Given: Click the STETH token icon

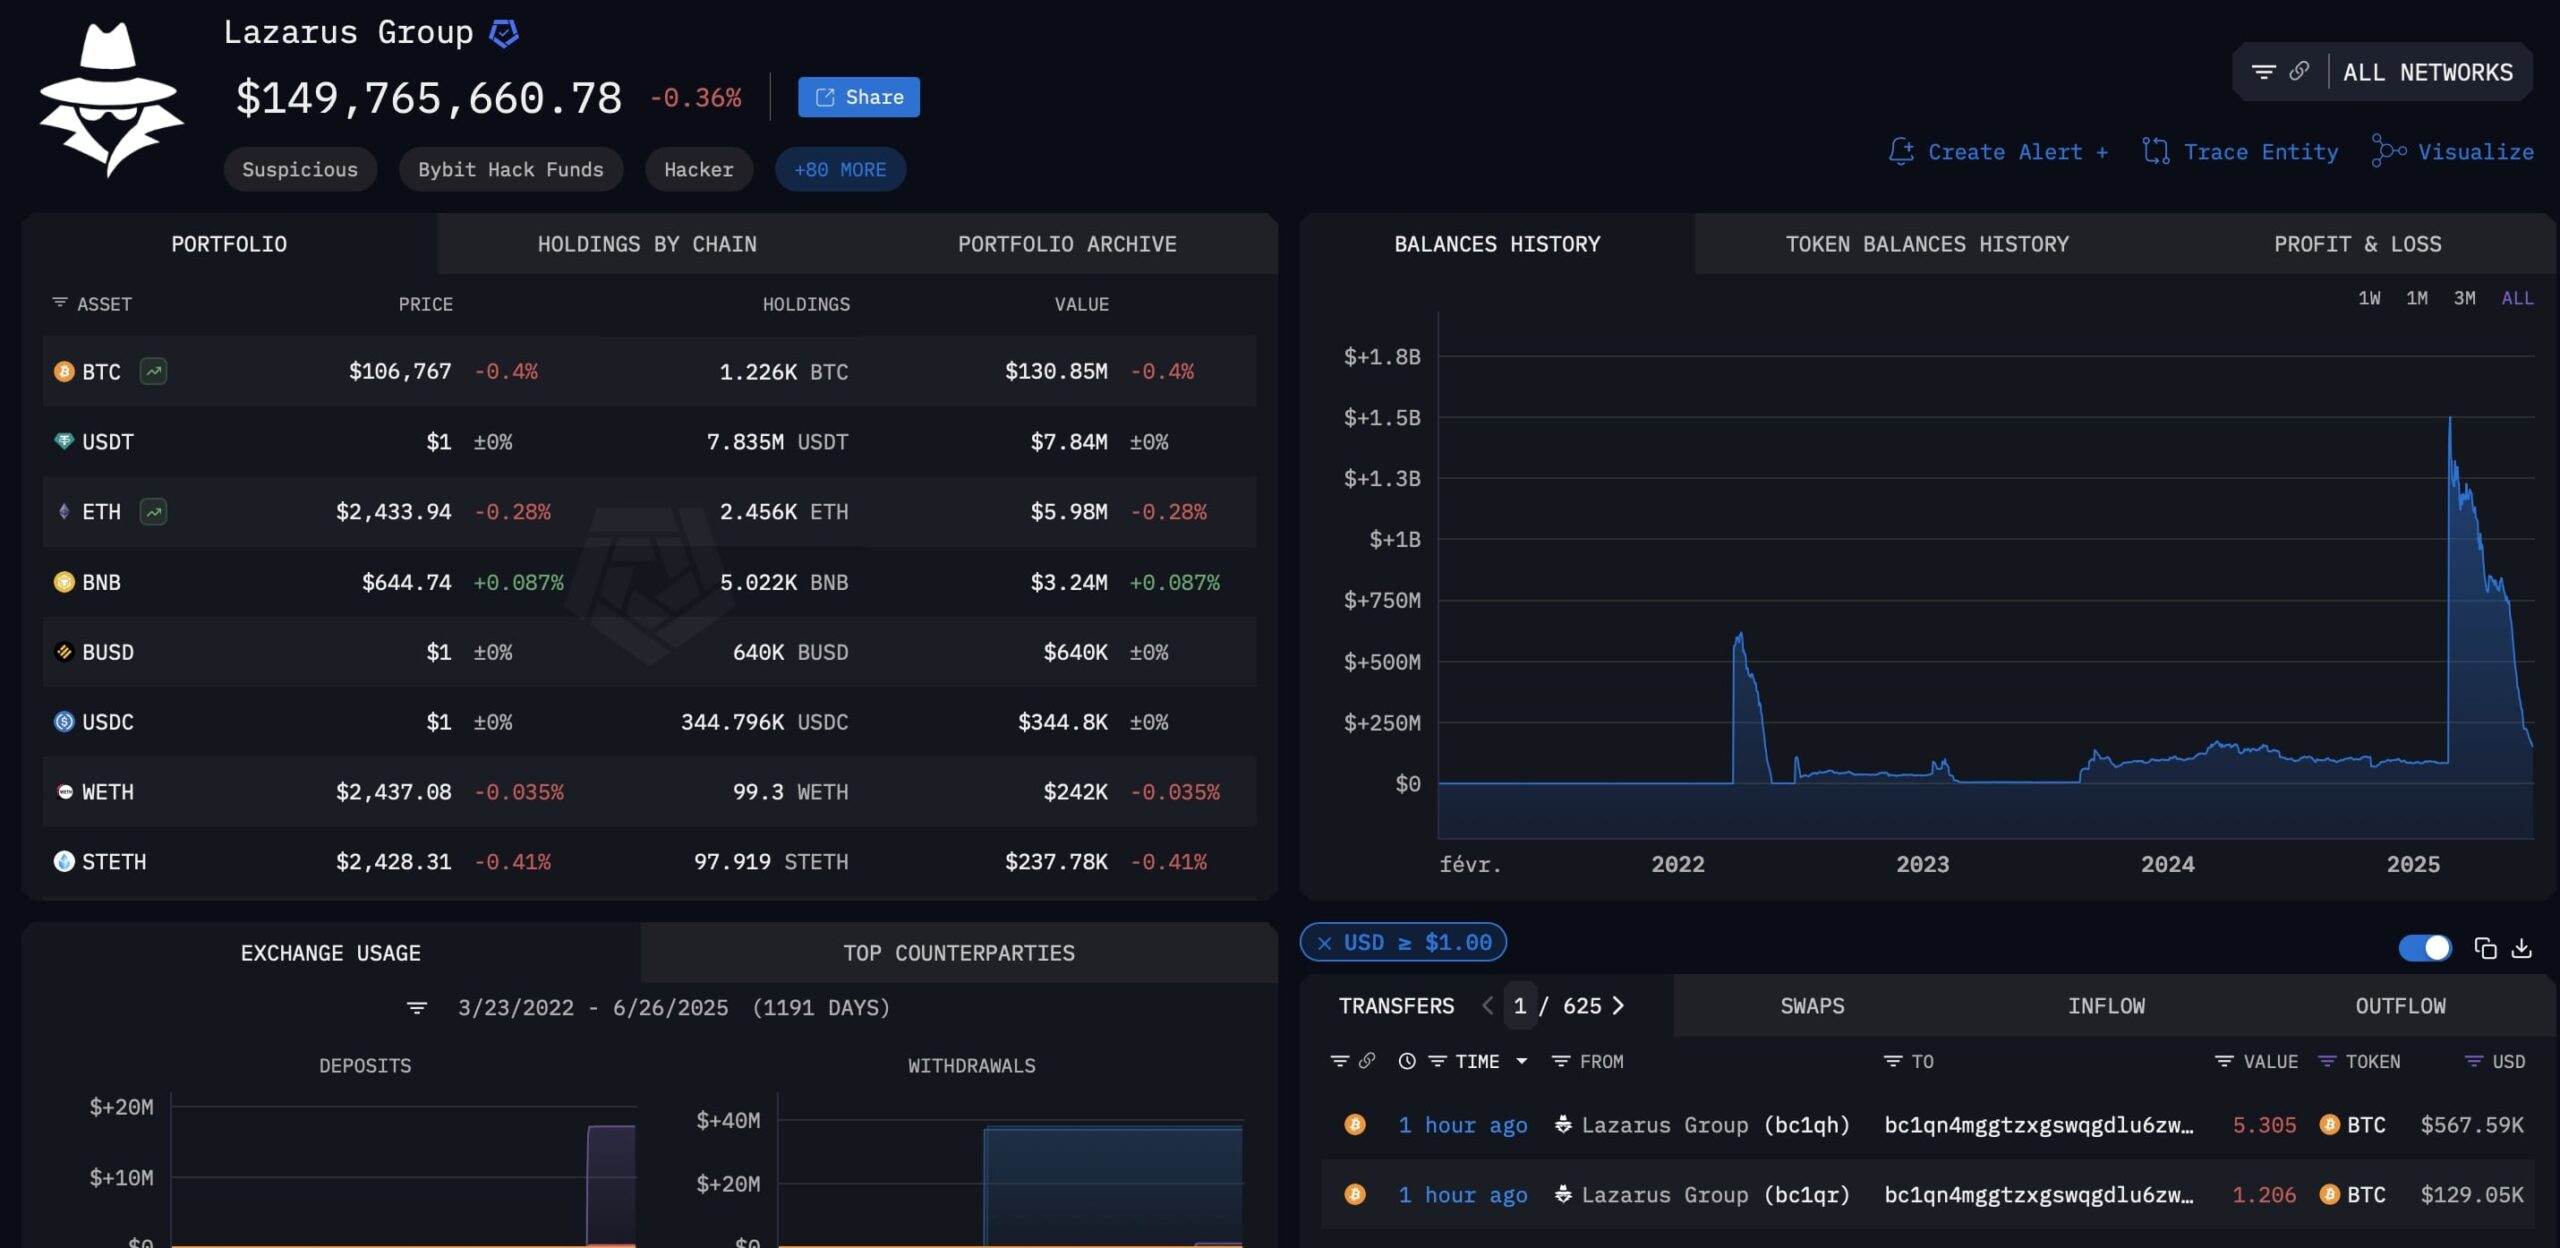Looking at the screenshot, I should click(x=64, y=861).
